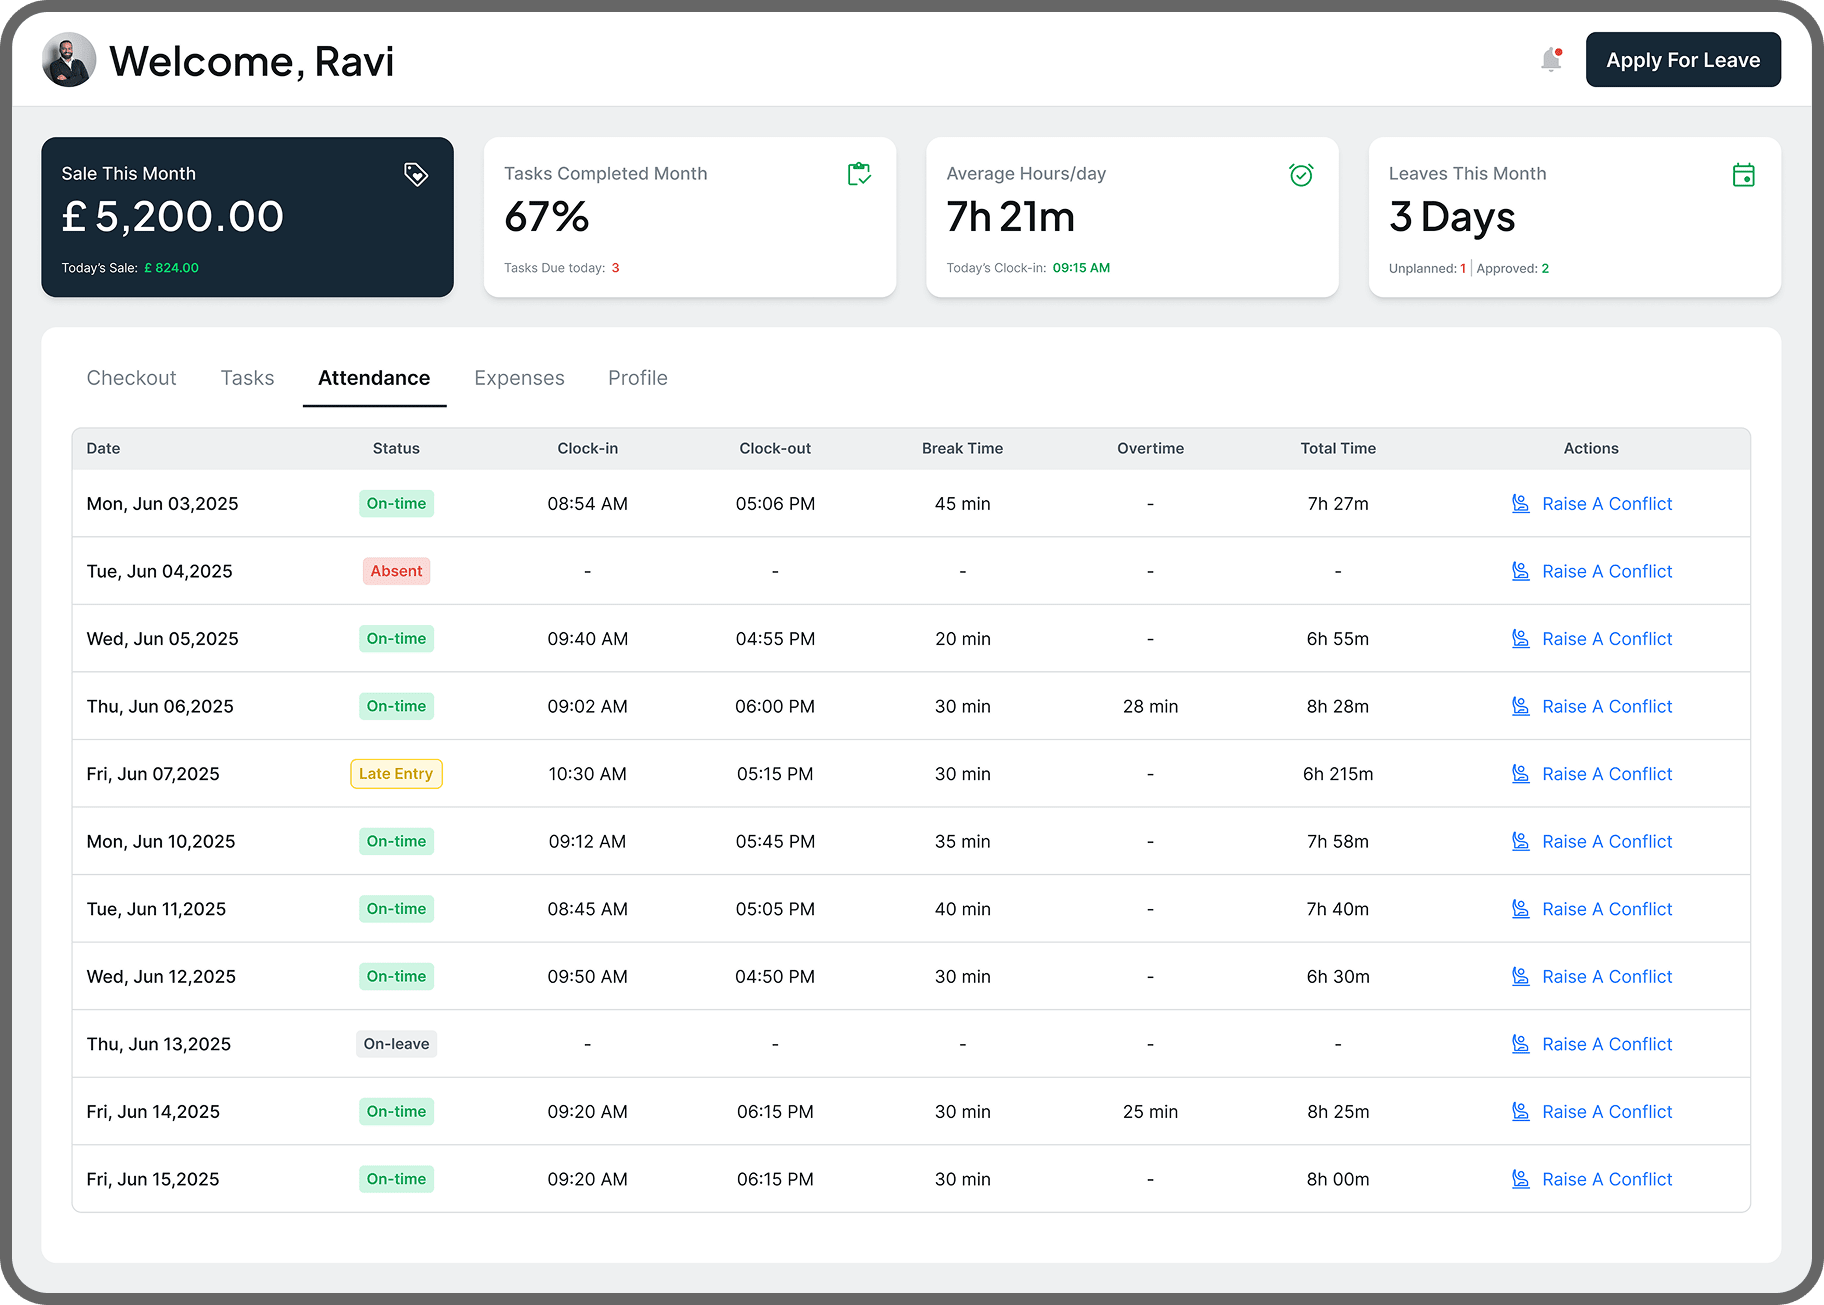Image resolution: width=1824 pixels, height=1305 pixels.
Task: Click the calendar icon on Leaves This Month card
Action: tap(1743, 174)
